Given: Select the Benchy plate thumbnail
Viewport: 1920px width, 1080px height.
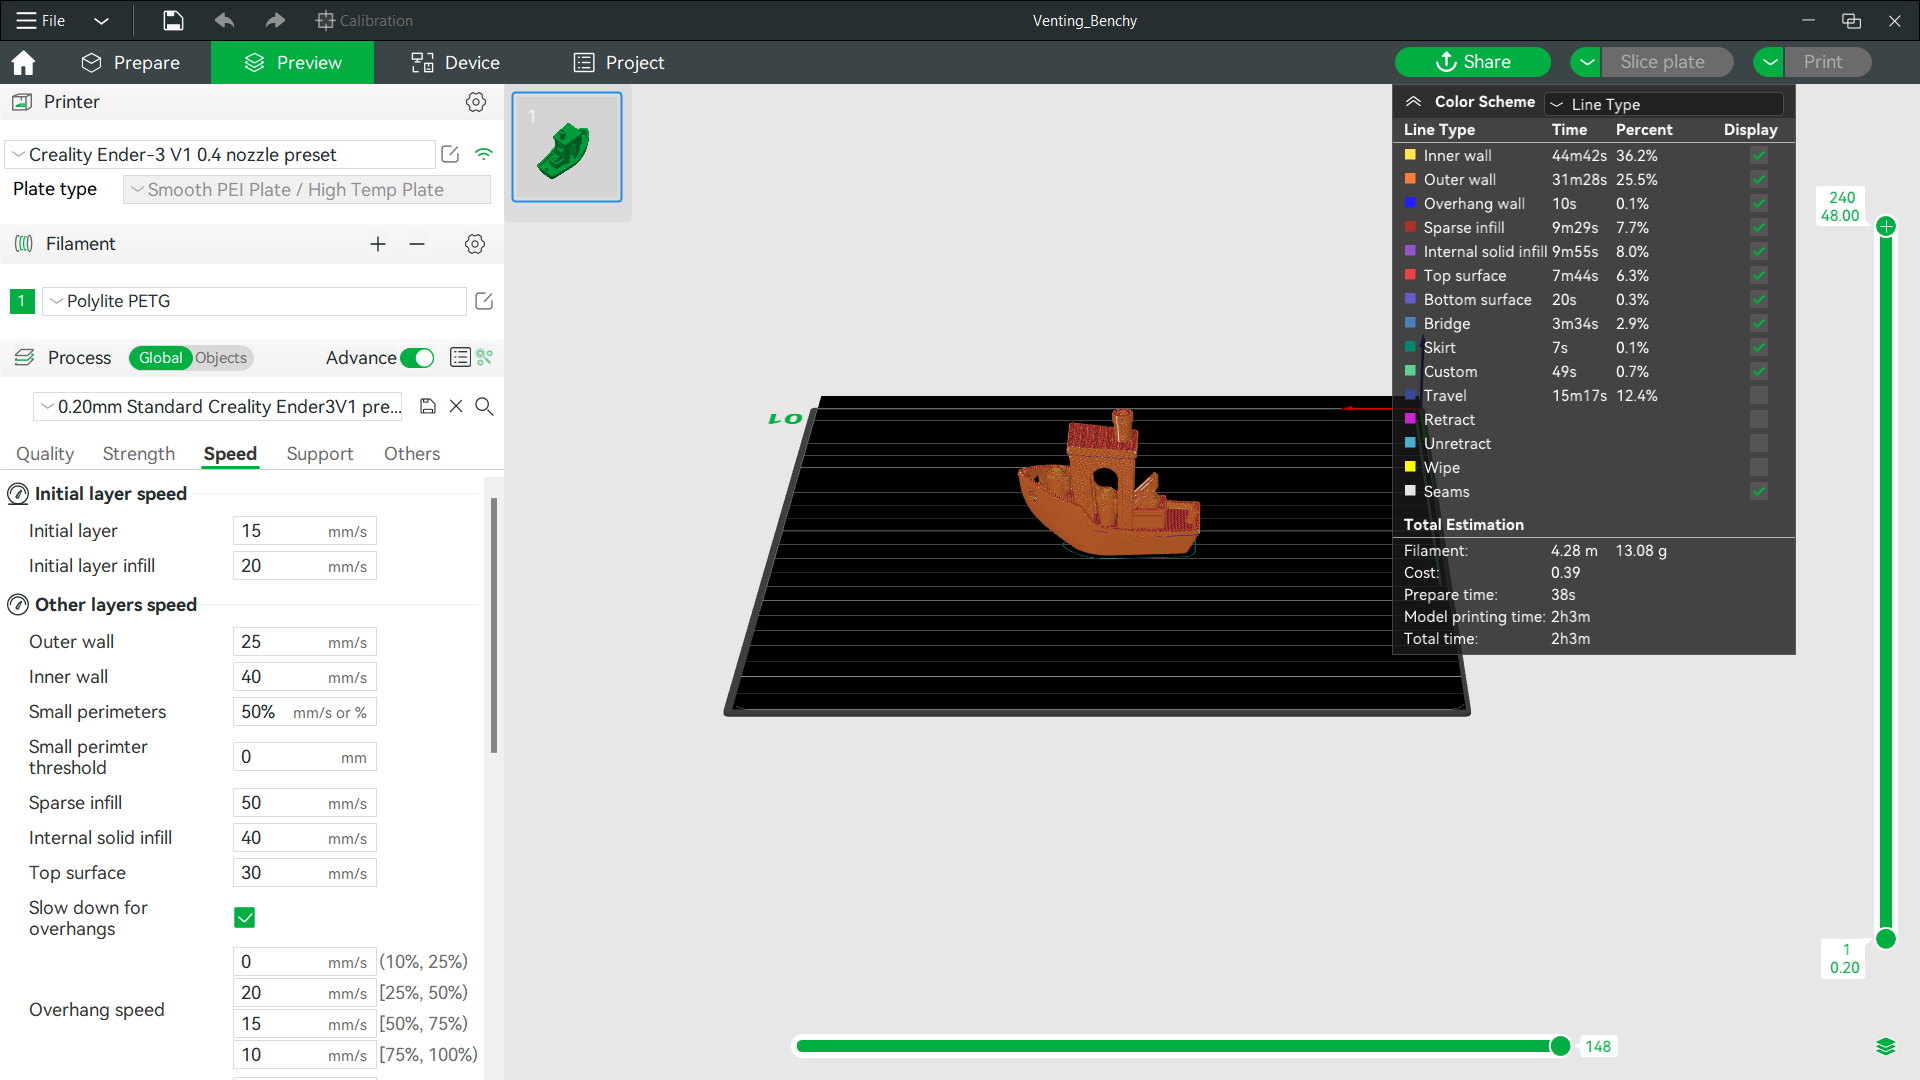Looking at the screenshot, I should pyautogui.click(x=567, y=147).
